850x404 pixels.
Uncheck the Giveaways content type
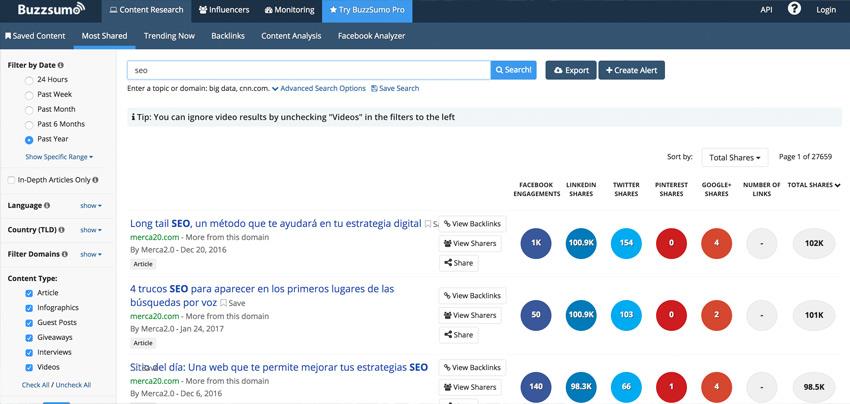coord(29,338)
